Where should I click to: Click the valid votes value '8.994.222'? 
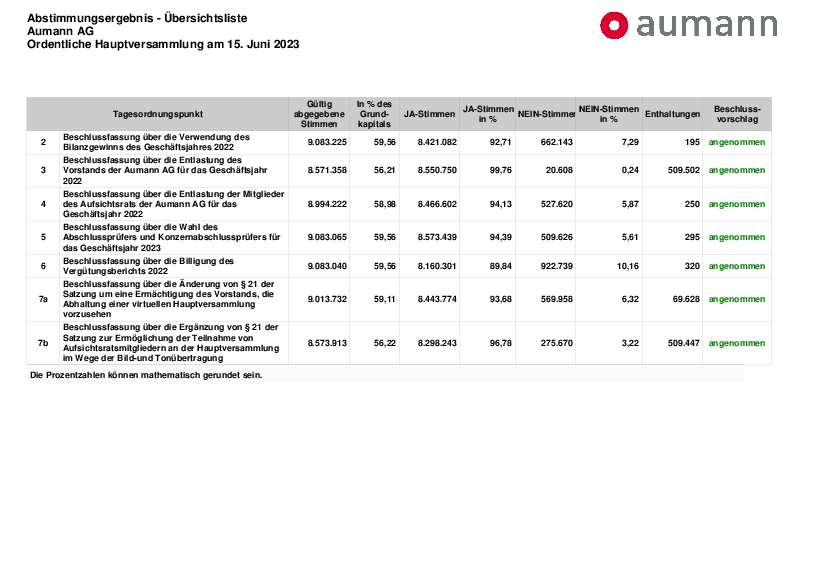click(x=327, y=204)
